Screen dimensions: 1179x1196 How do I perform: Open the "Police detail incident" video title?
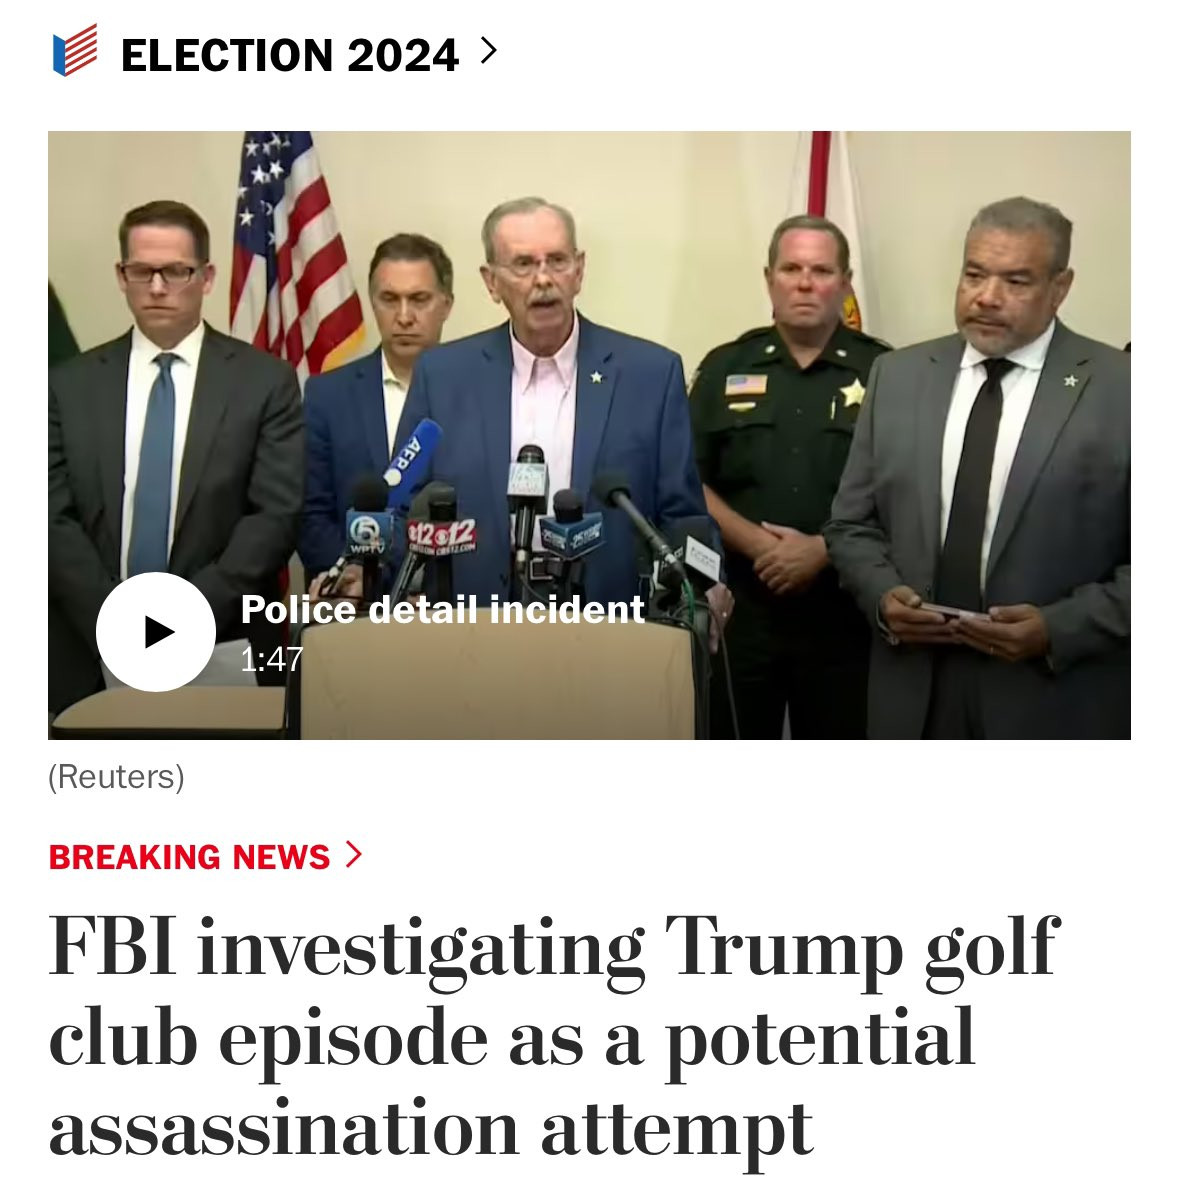coord(442,609)
